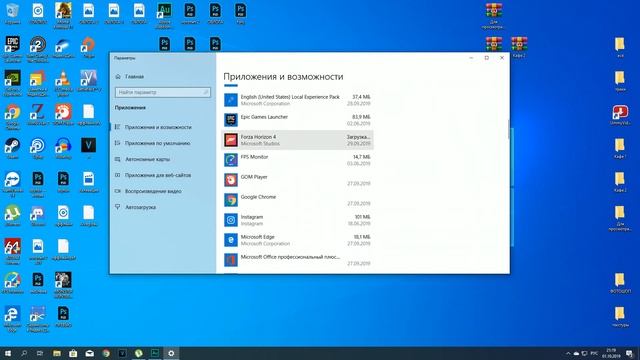
Task: Select the Steam desktop shortcut
Action: pos(12,149)
